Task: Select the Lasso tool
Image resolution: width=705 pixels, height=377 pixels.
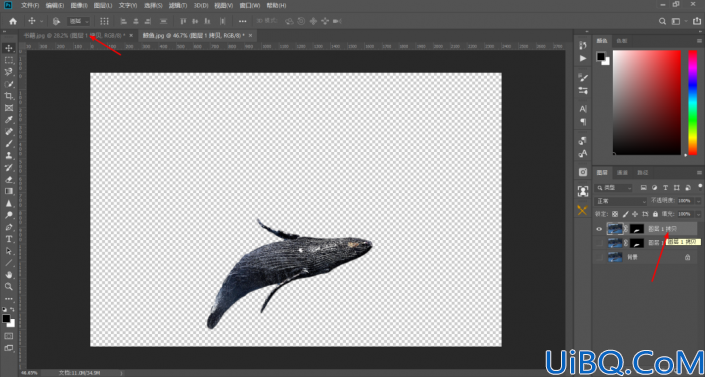Action: (9, 72)
